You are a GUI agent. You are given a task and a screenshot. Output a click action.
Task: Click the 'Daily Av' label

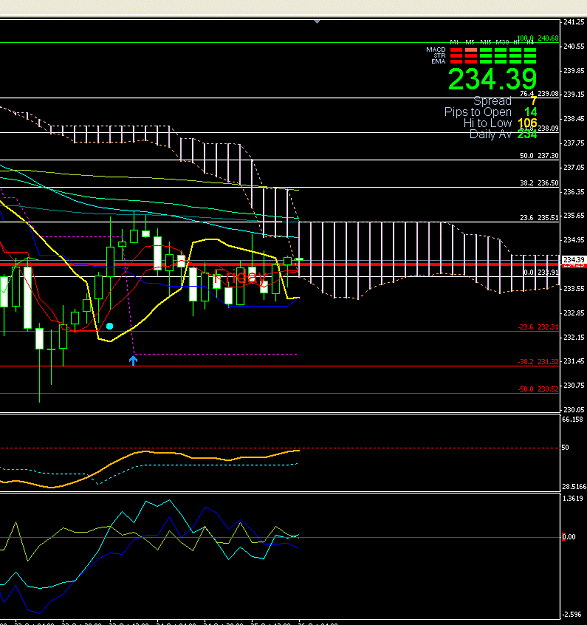[491, 134]
